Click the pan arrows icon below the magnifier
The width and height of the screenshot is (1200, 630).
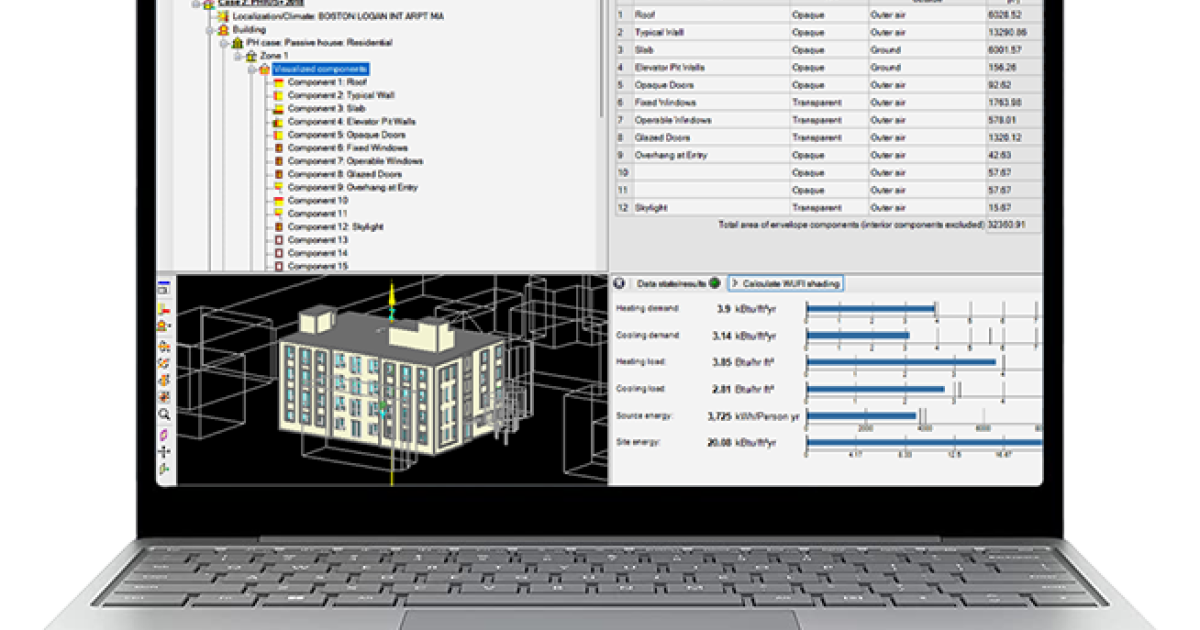[164, 451]
